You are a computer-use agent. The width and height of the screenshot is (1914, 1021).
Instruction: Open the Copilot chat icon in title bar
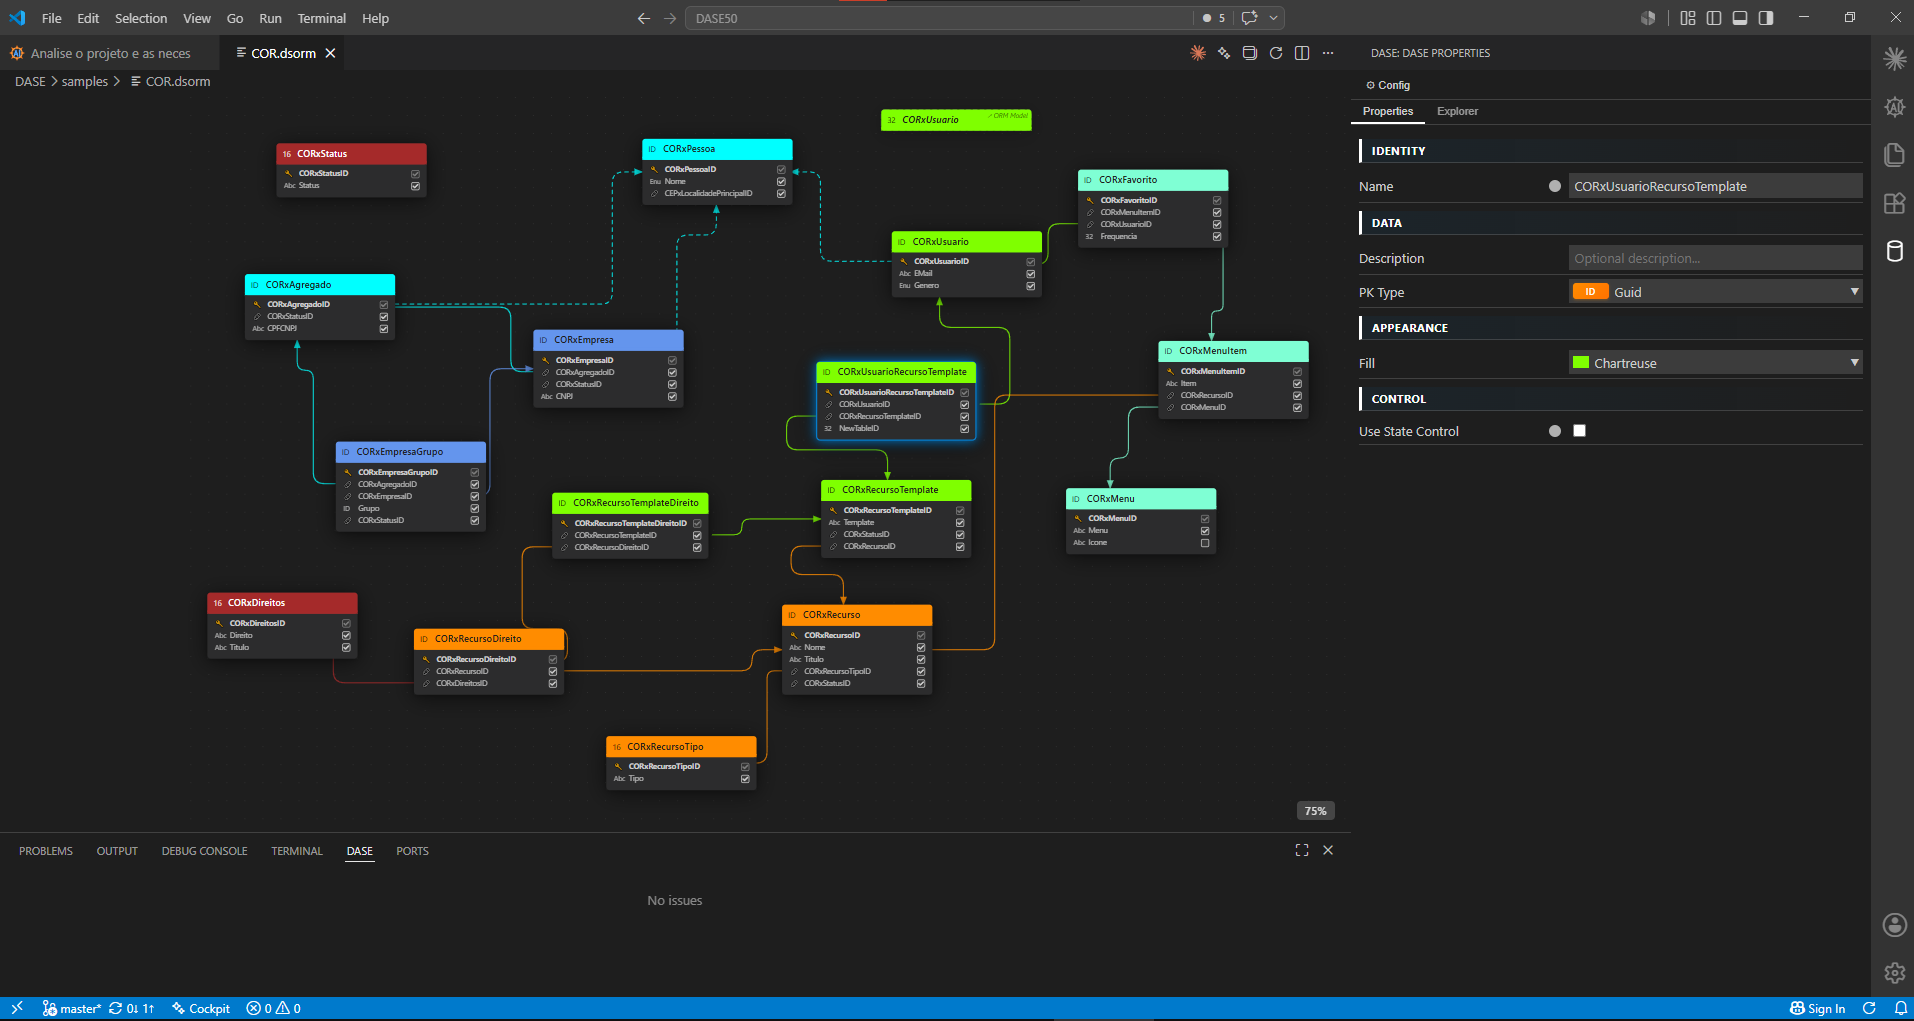pos(1249,18)
